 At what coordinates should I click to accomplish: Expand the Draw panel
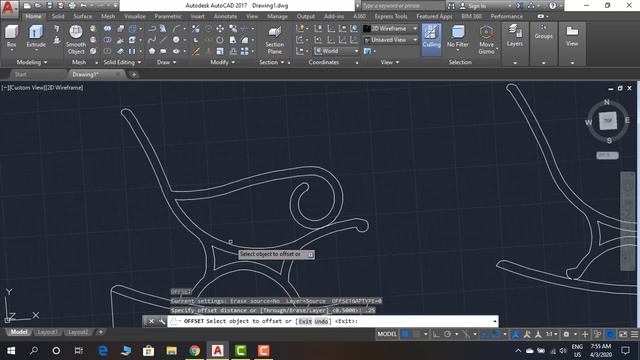click(167, 62)
